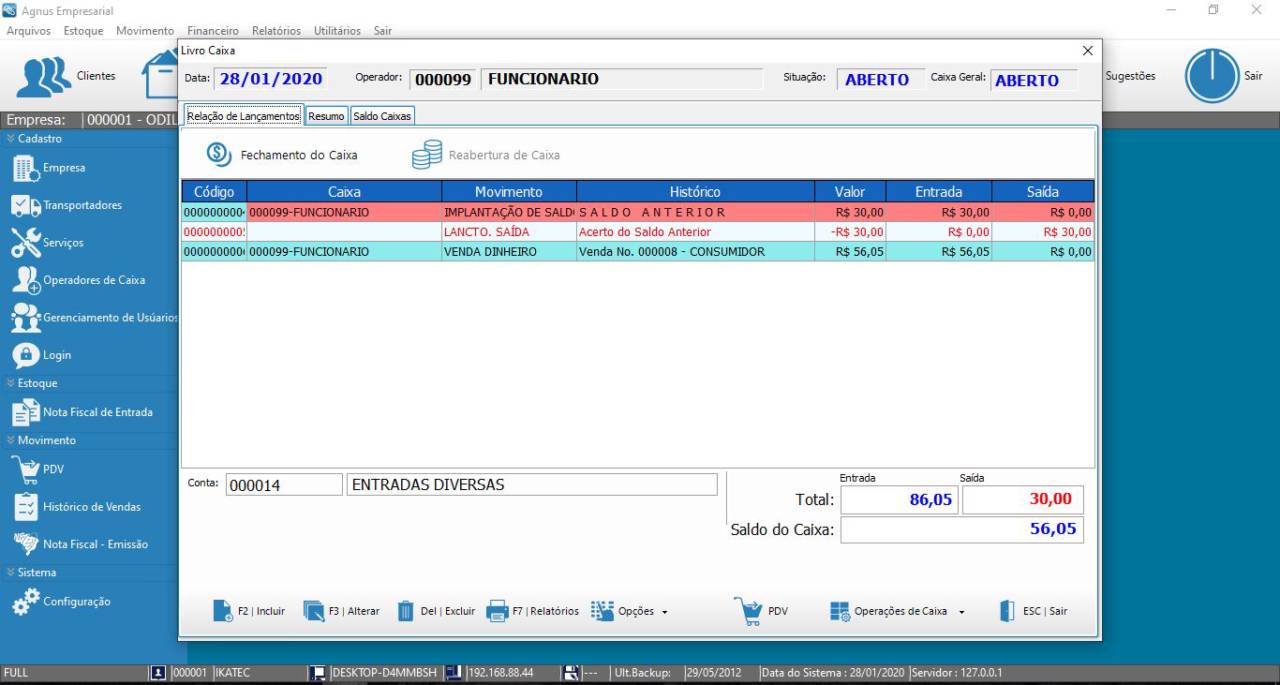Expand the Opções dropdown
Viewport: 1280px width, 685px height.
(630, 611)
